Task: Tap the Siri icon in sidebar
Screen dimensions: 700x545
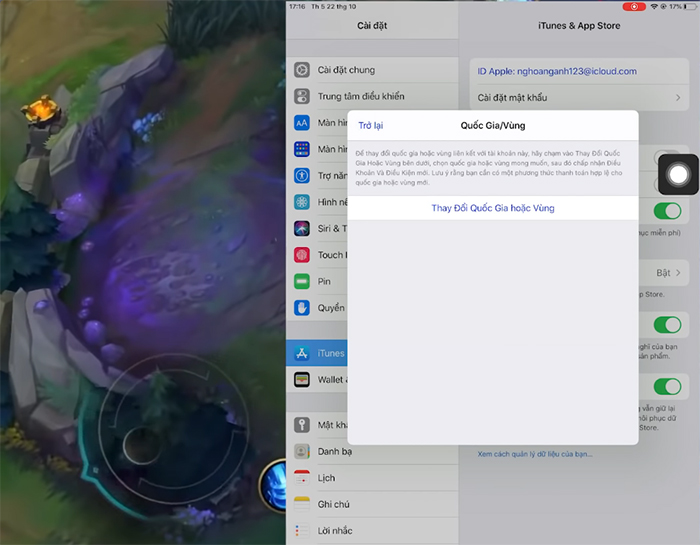Action: pos(302,229)
